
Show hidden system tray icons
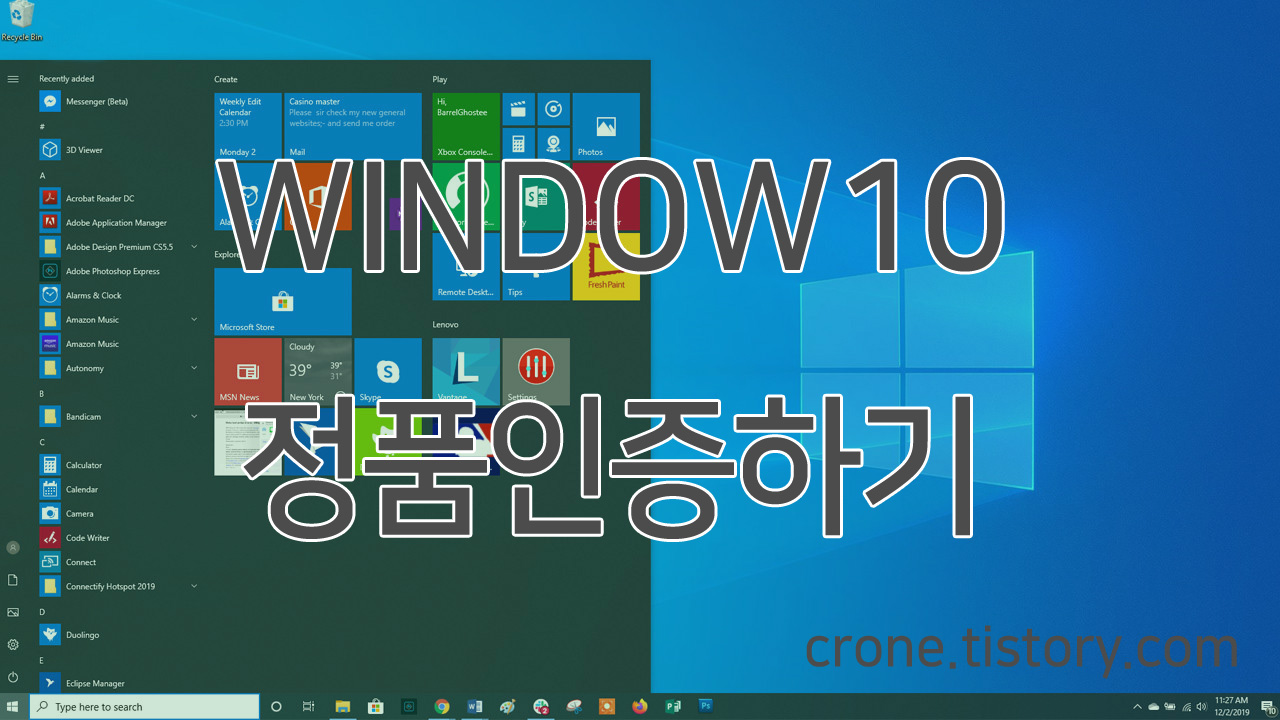[1136, 707]
